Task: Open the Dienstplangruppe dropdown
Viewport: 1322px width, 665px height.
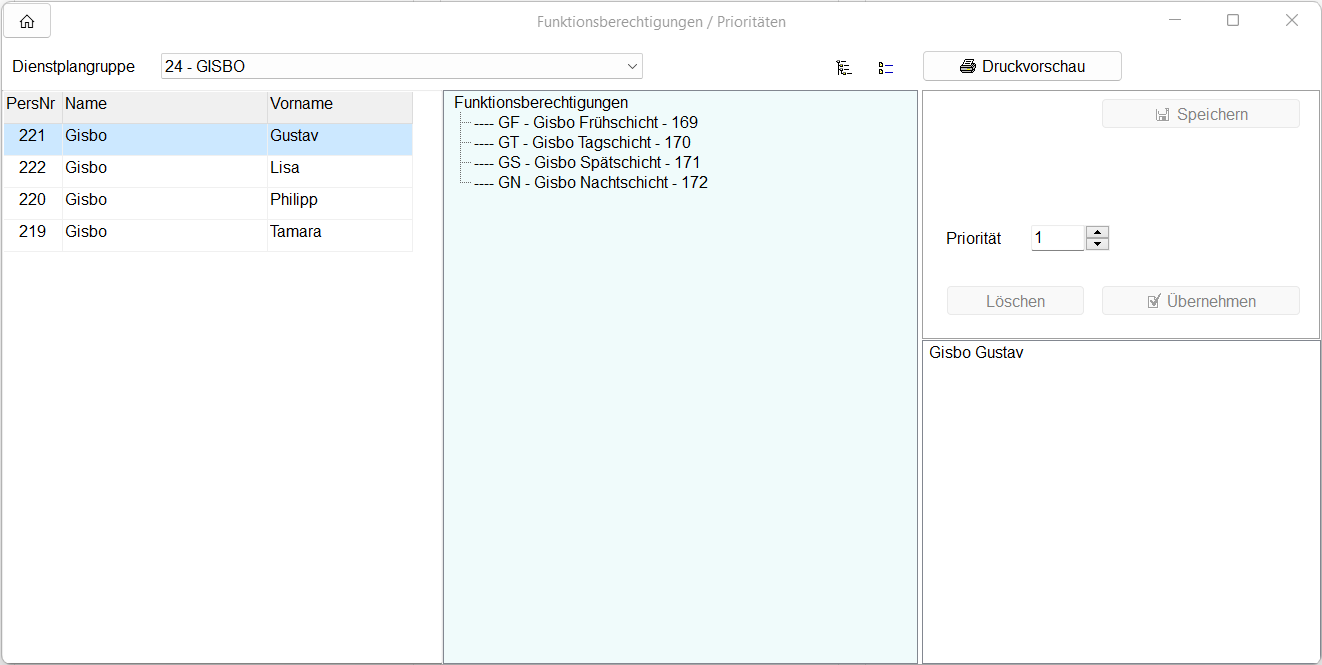Action: (632, 67)
